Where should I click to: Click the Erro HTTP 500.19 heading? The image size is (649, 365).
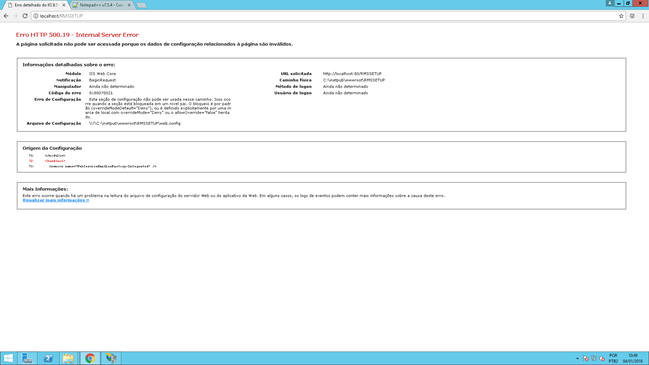point(77,35)
